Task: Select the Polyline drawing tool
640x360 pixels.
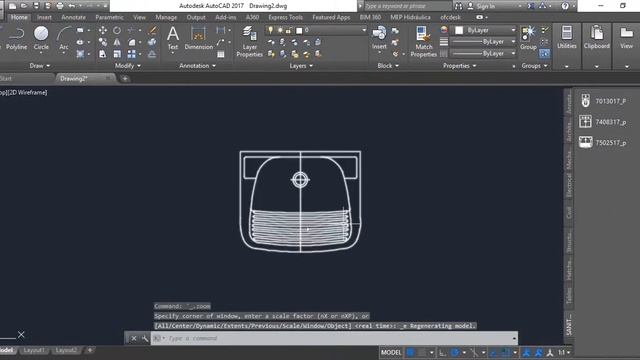Action: [16, 38]
